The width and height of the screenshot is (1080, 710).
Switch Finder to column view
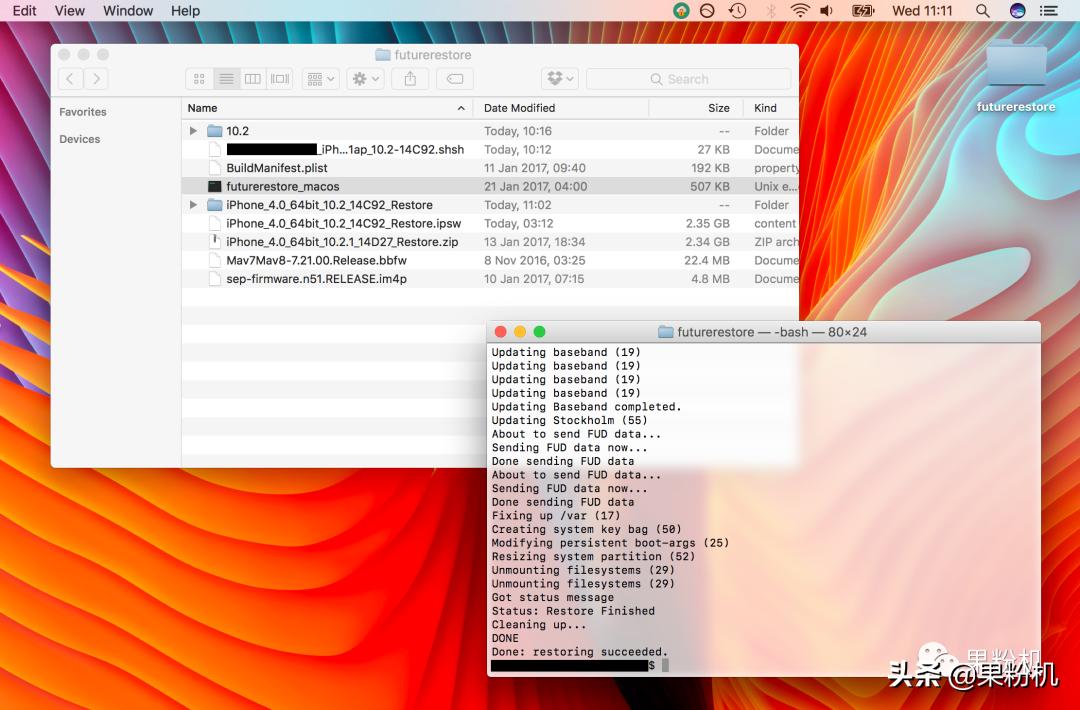[253, 79]
